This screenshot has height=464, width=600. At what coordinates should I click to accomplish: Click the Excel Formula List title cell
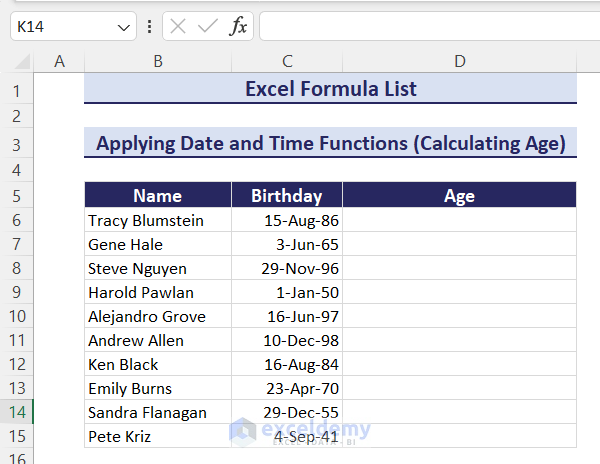[x=330, y=90]
